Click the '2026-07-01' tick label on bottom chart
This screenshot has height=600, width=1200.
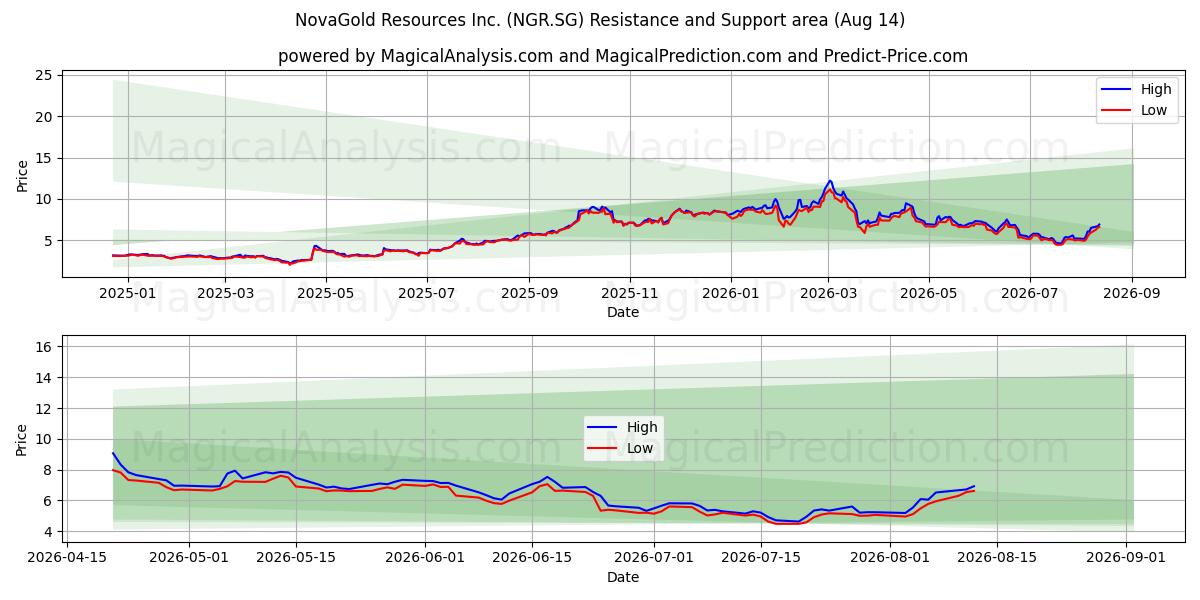655,559
